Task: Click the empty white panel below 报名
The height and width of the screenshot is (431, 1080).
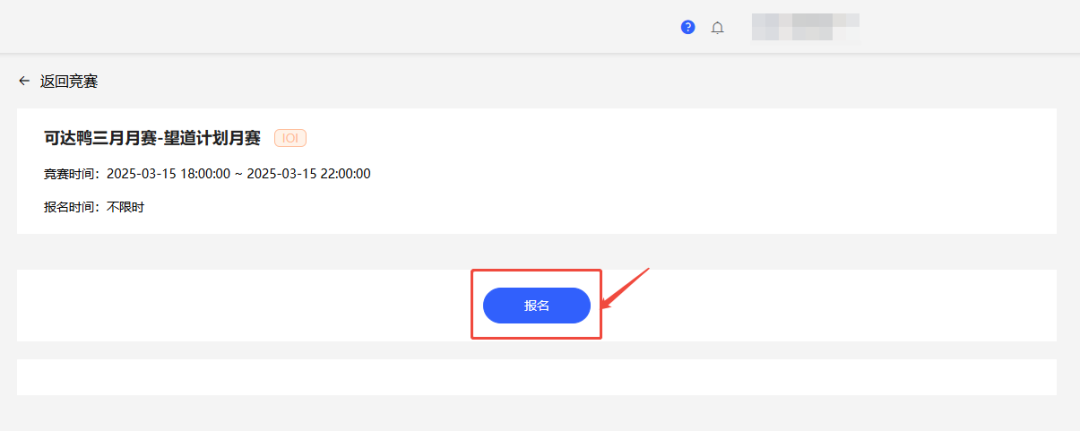Action: 537,377
